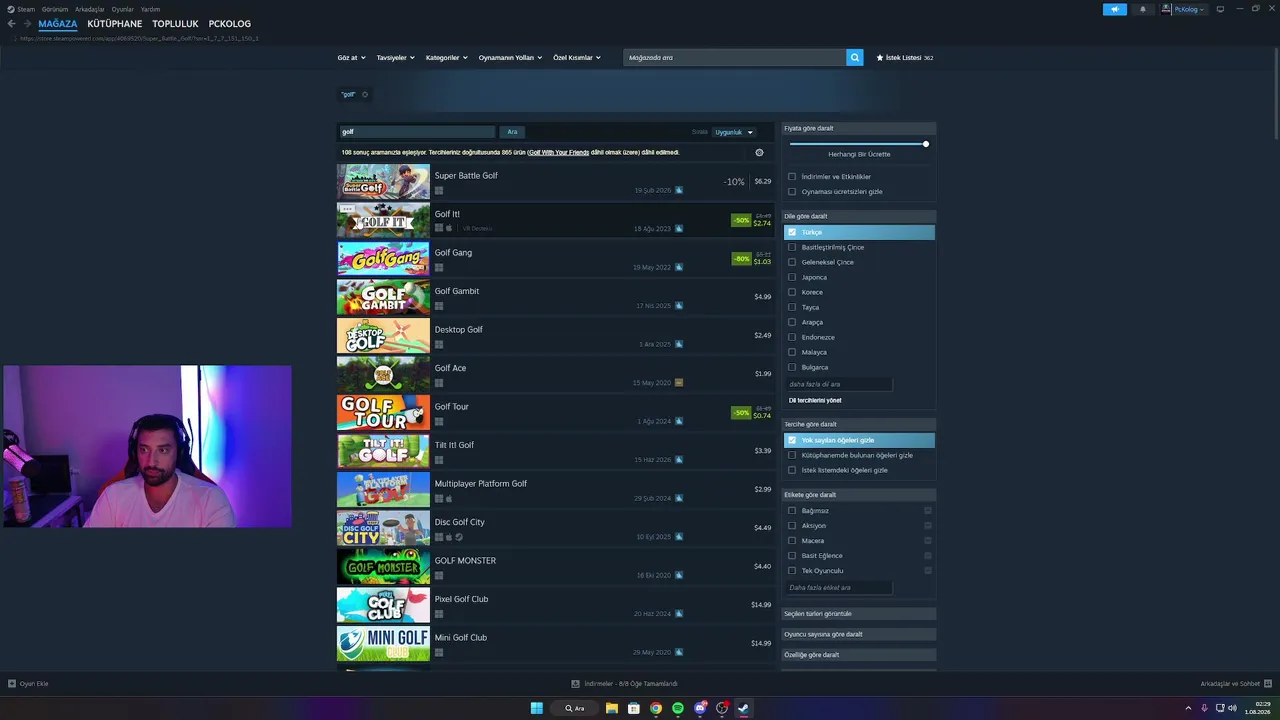Open search preferences gear icon
Screen dimensions: 1280x720
pyautogui.click(x=759, y=153)
